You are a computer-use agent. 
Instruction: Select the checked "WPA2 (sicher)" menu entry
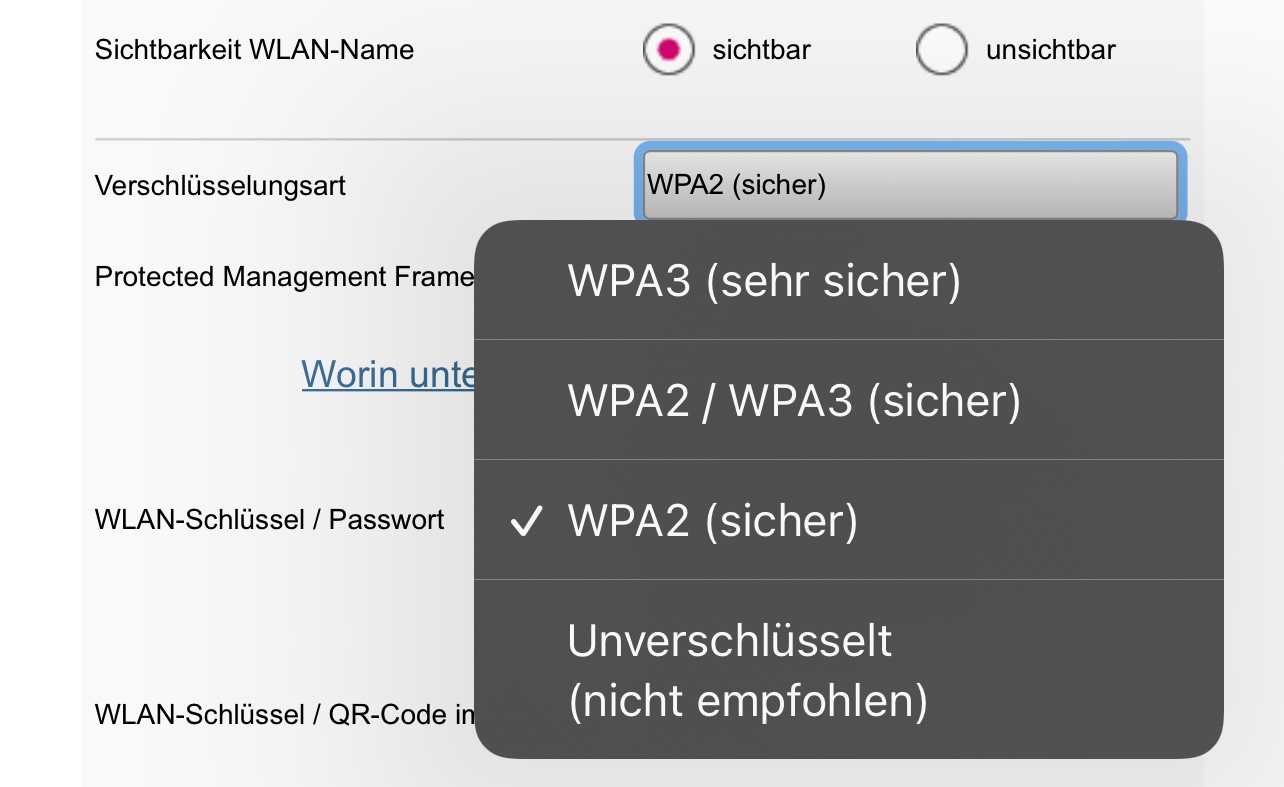point(713,521)
